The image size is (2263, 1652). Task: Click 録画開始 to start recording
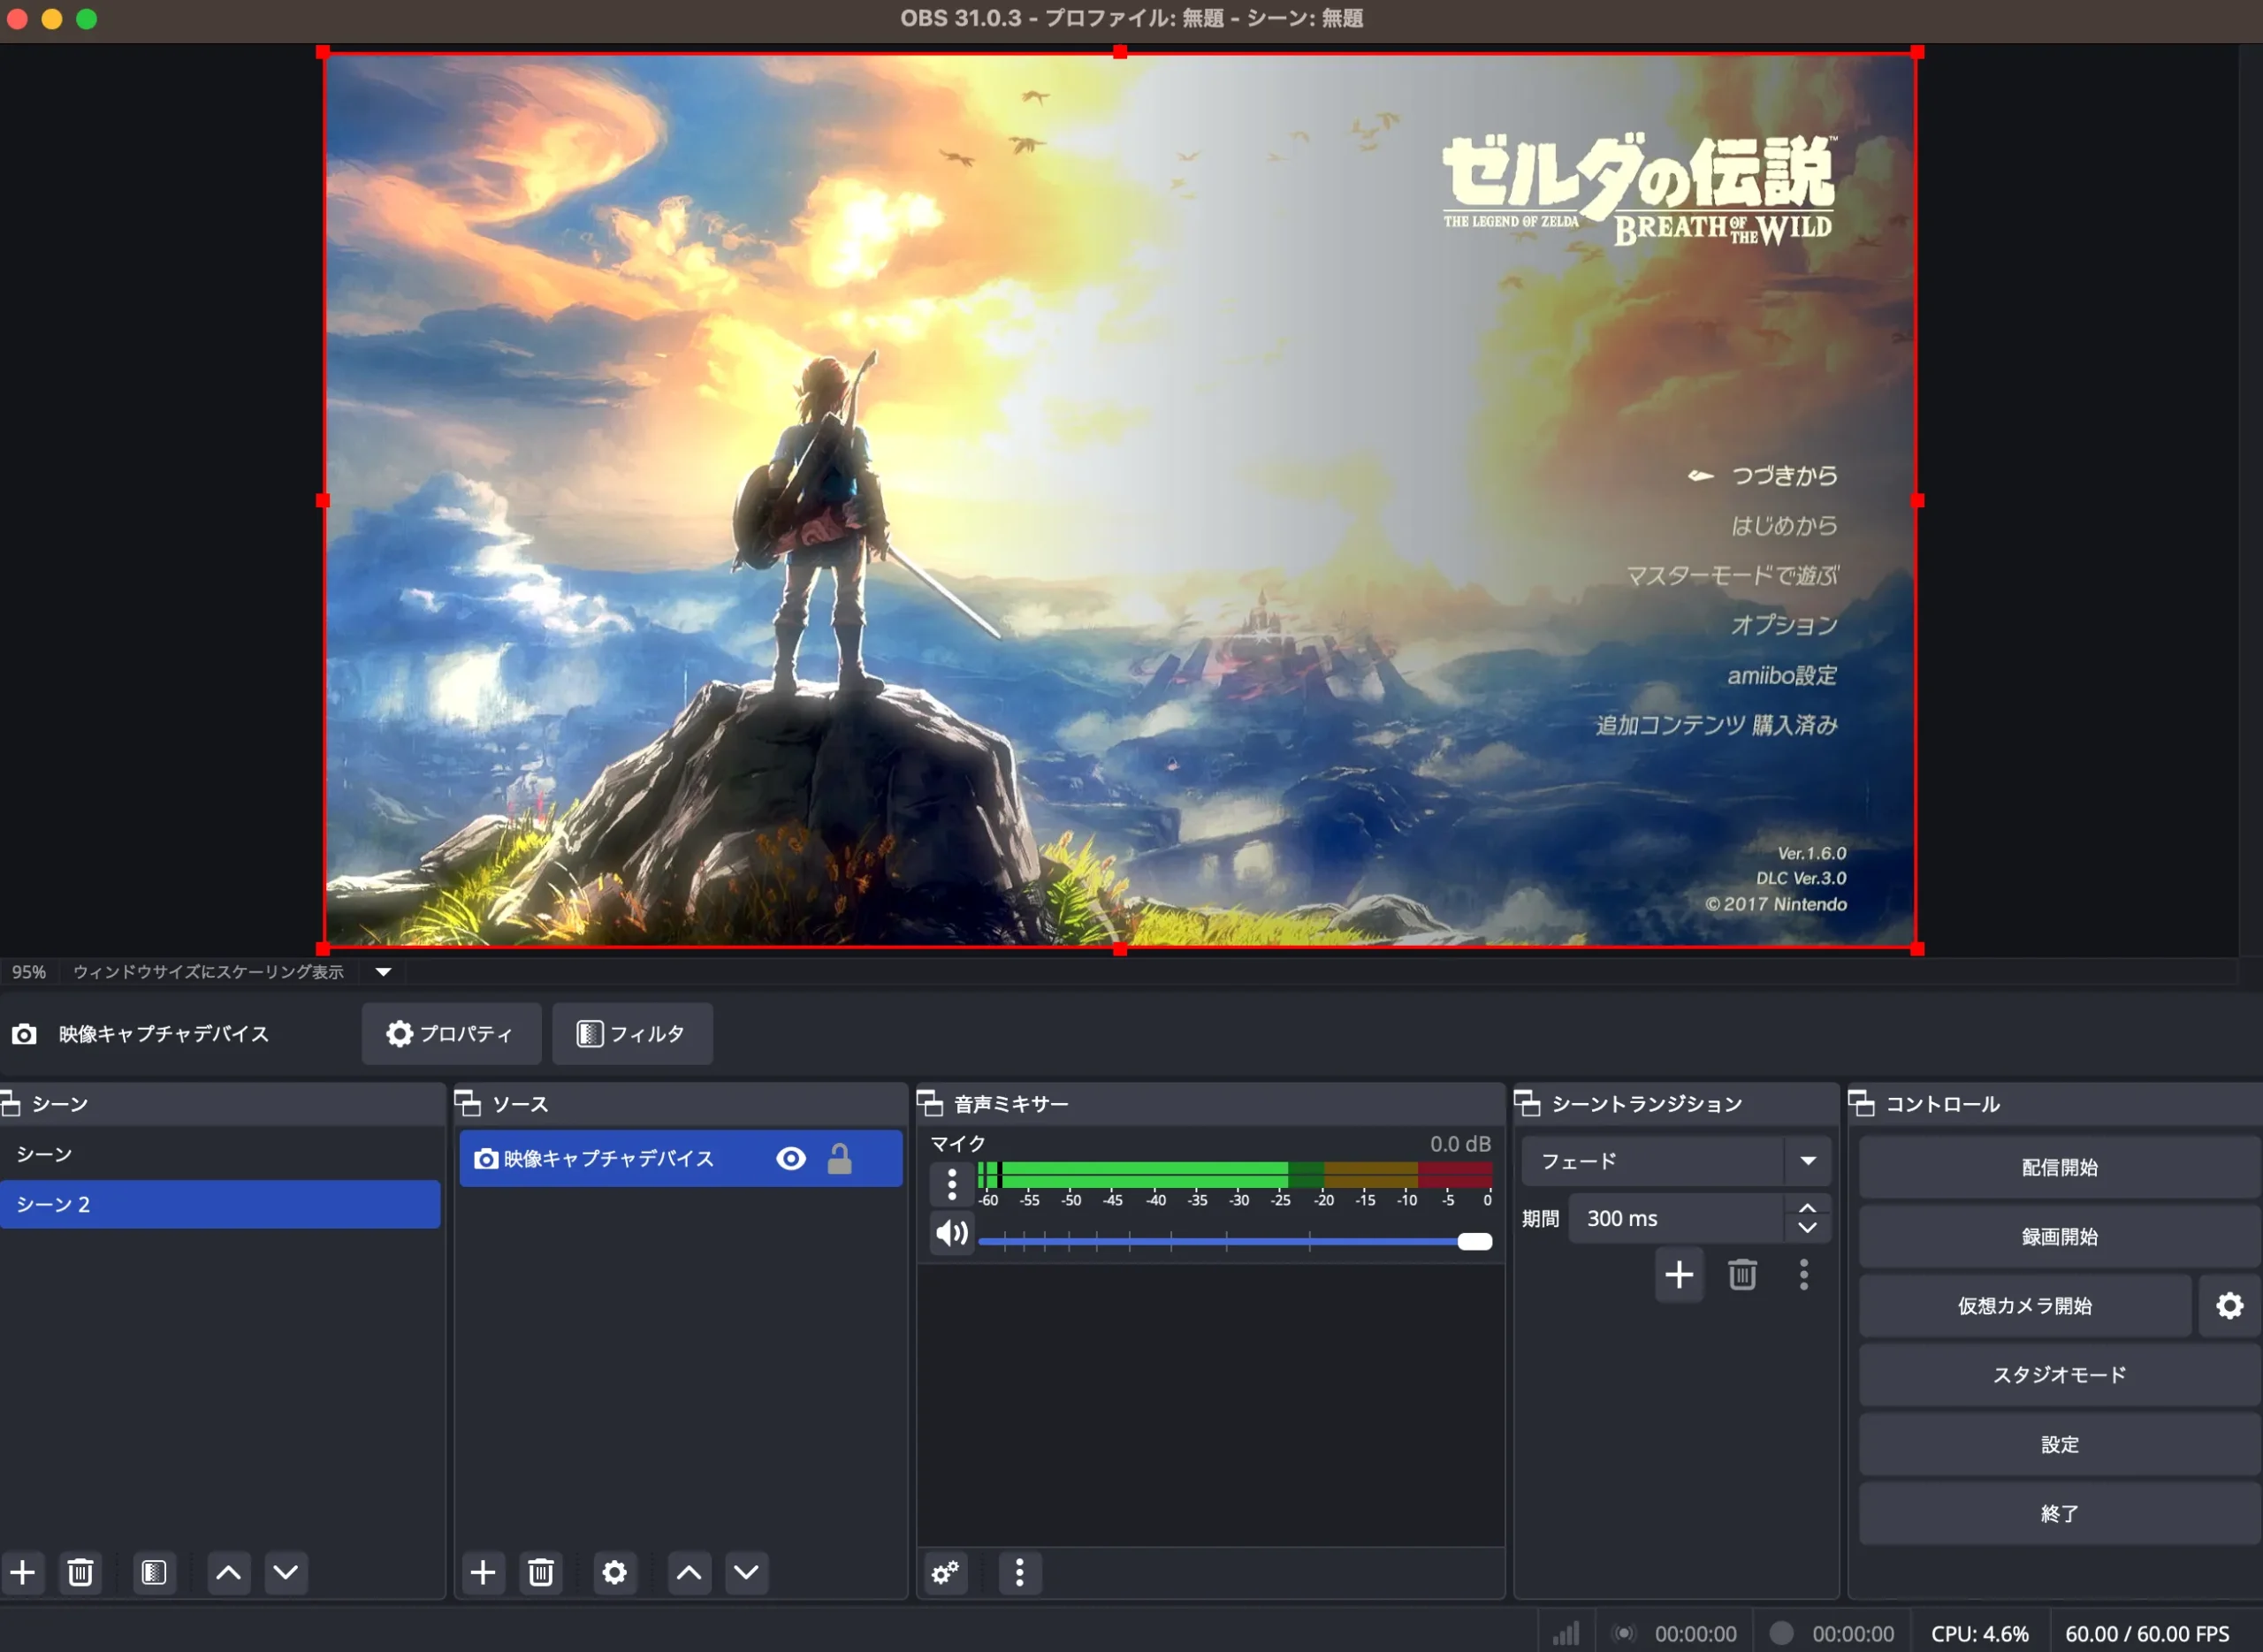coord(2060,1236)
